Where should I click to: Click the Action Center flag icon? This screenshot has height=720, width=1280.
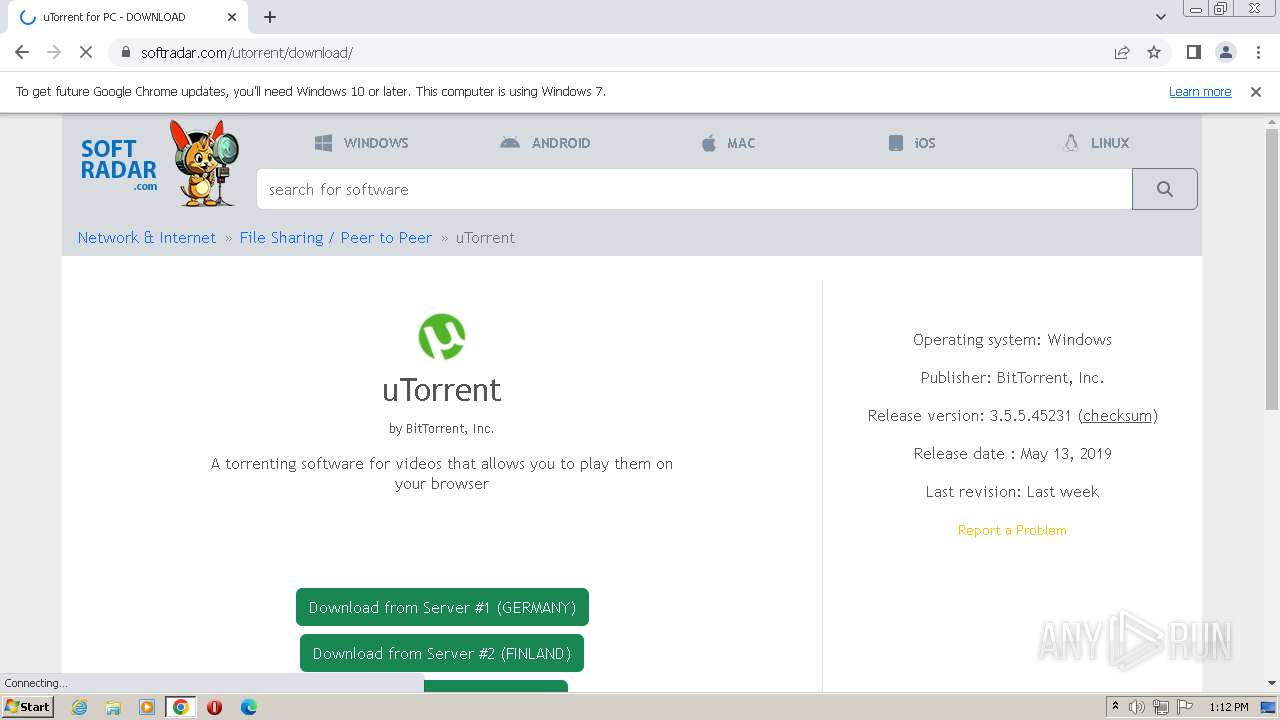[x=1184, y=707]
